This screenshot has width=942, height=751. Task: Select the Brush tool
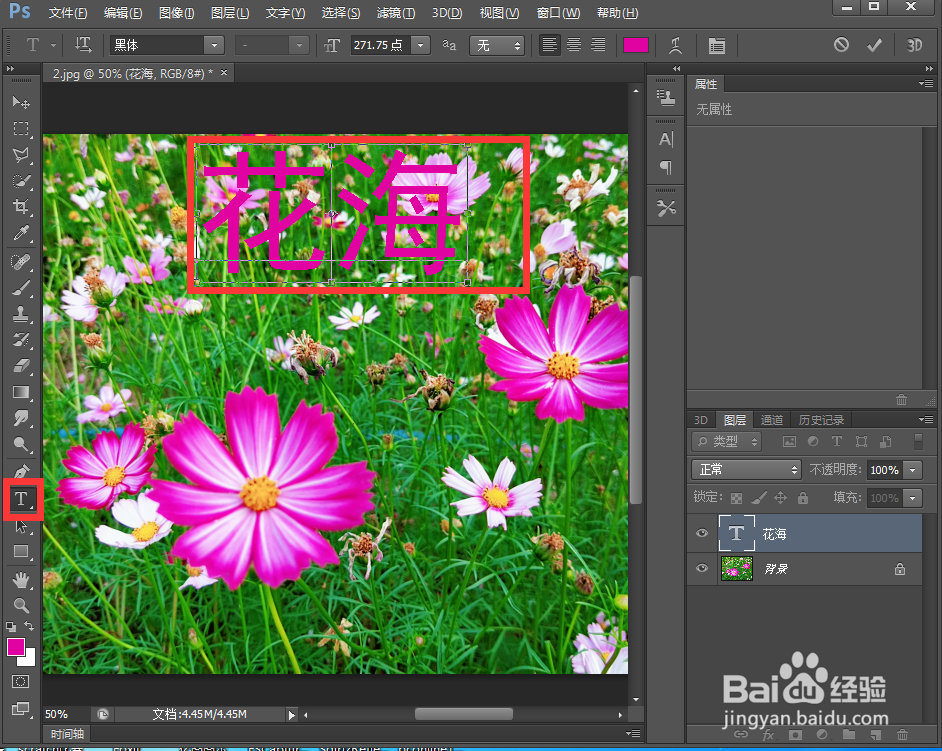coord(21,288)
